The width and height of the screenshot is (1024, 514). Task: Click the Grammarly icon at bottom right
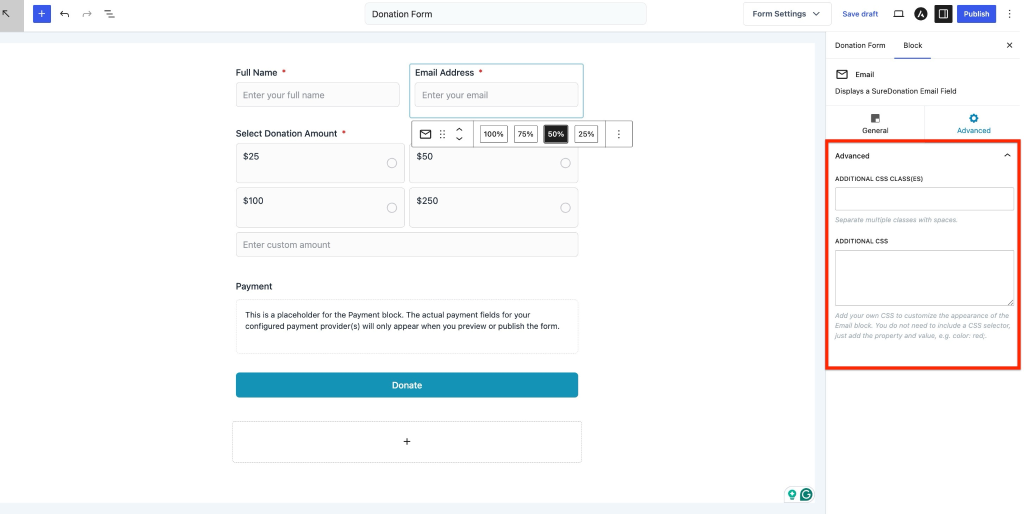pyautogui.click(x=806, y=494)
